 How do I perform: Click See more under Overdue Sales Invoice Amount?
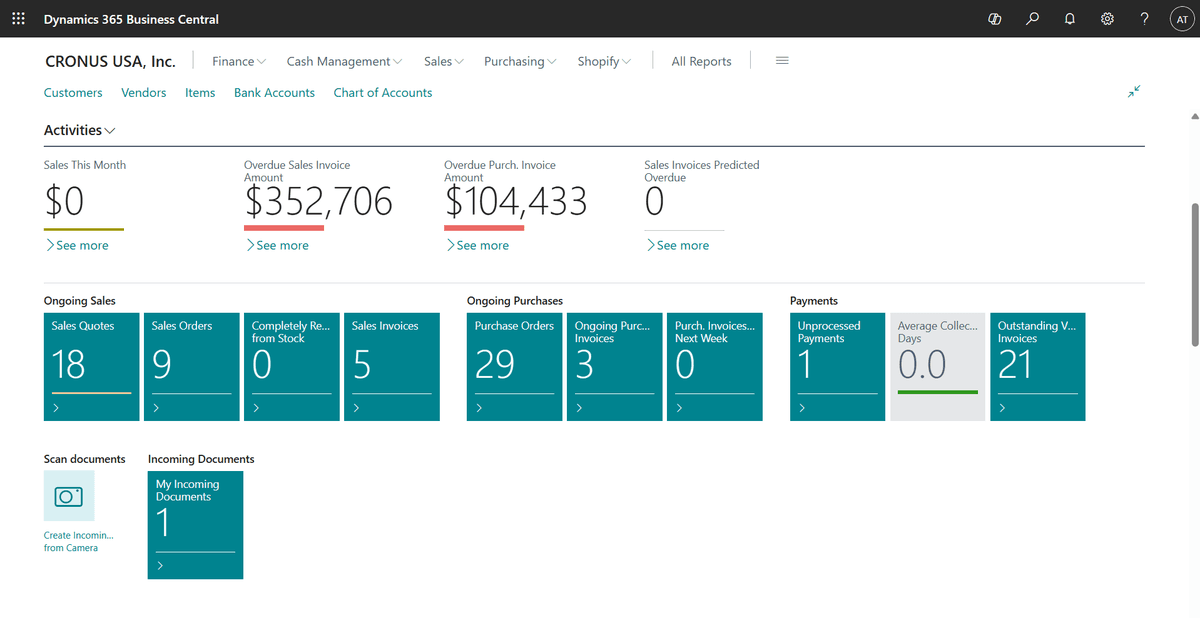281,245
